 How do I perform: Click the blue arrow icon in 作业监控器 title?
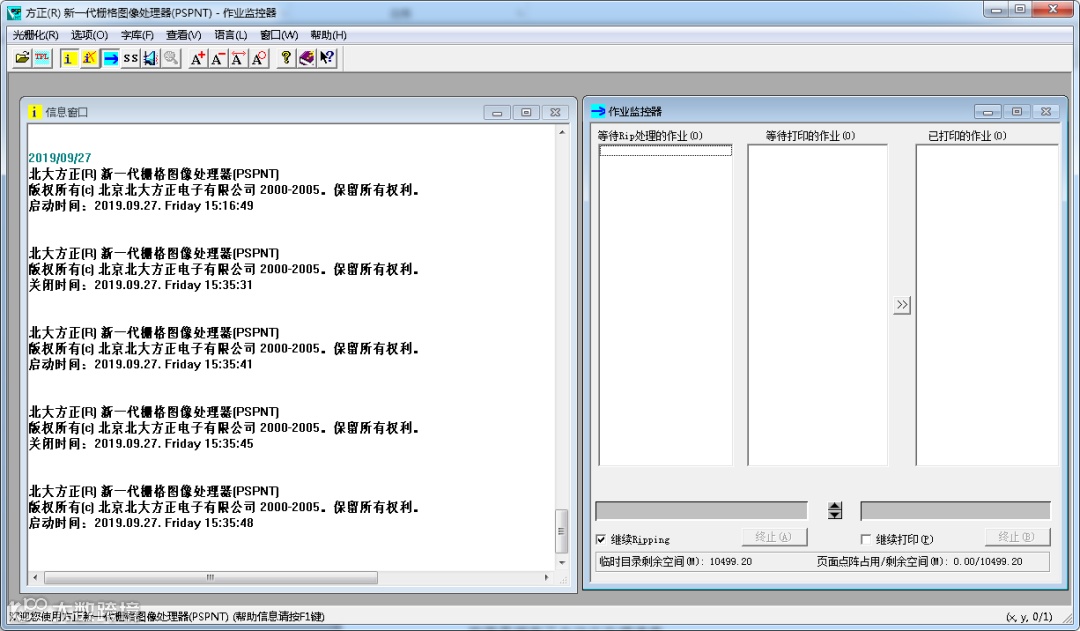(x=598, y=111)
